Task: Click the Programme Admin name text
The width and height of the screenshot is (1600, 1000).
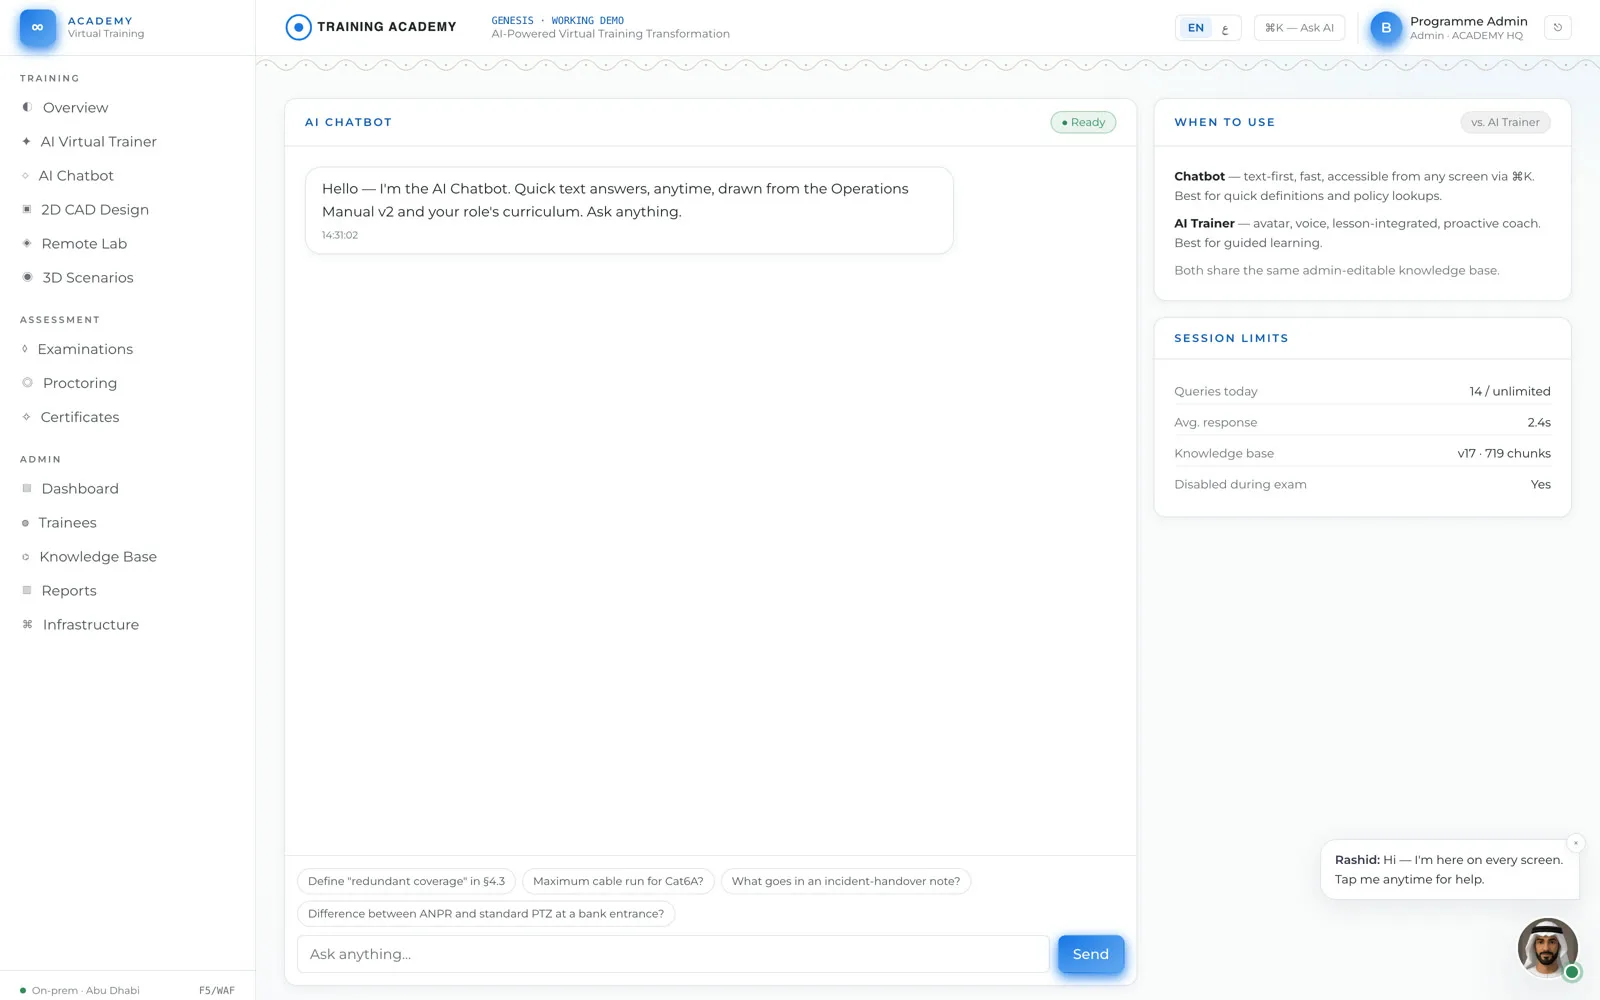Action: pos(1469,21)
